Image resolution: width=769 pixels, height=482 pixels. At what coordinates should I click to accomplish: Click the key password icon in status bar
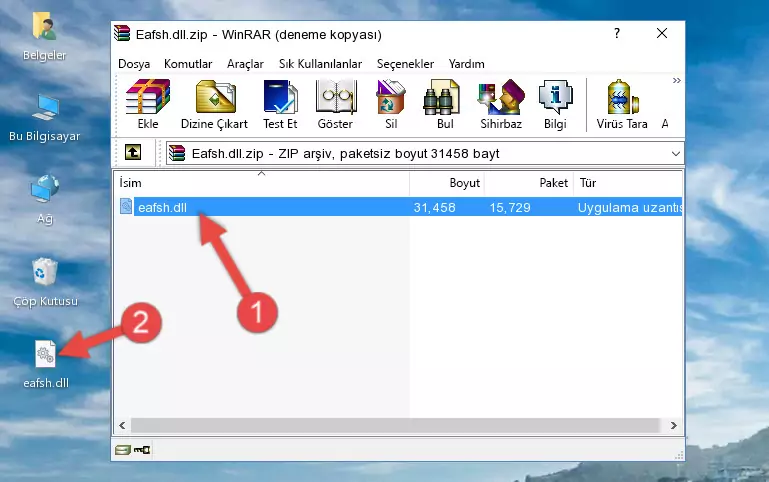pos(142,450)
